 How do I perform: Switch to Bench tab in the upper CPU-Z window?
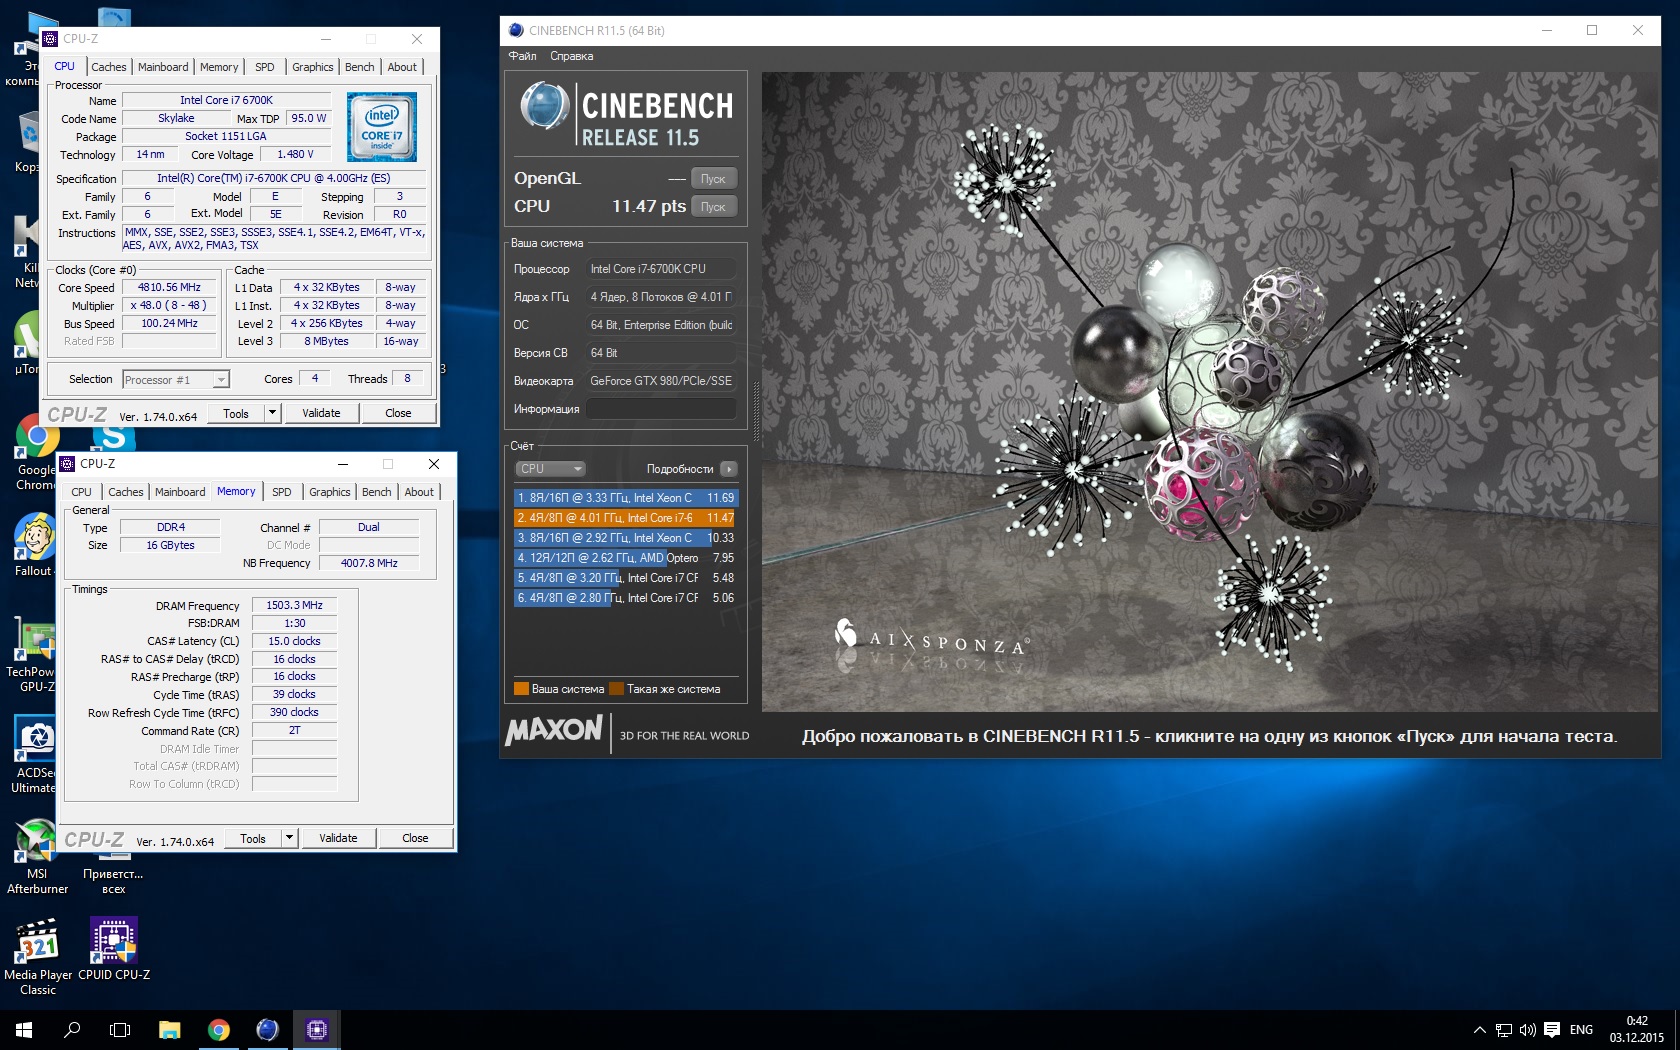[360, 67]
